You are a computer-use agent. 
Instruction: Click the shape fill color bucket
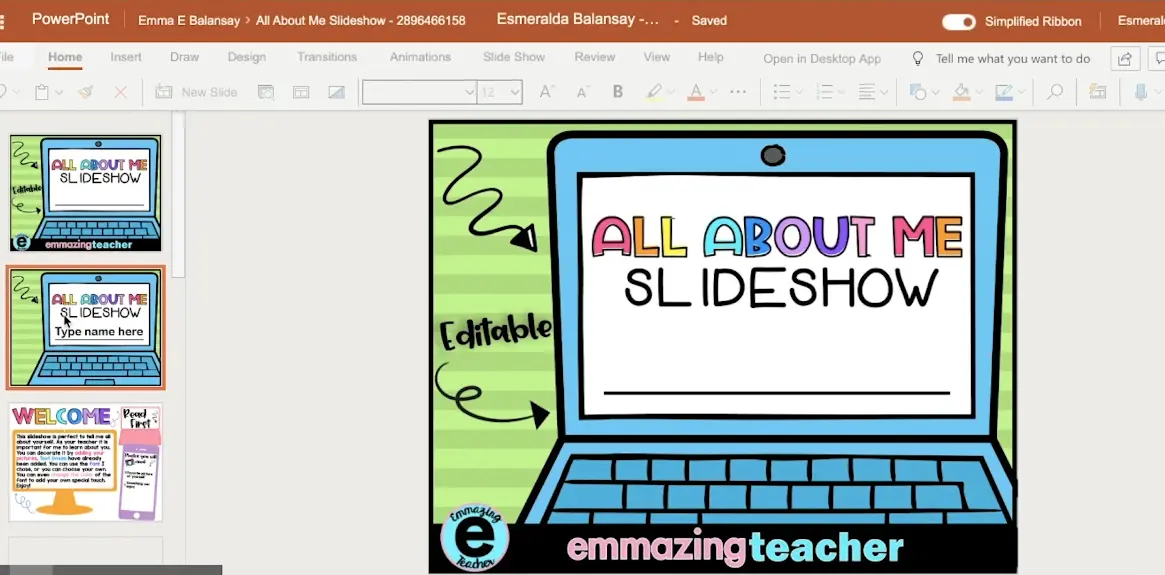[x=961, y=92]
